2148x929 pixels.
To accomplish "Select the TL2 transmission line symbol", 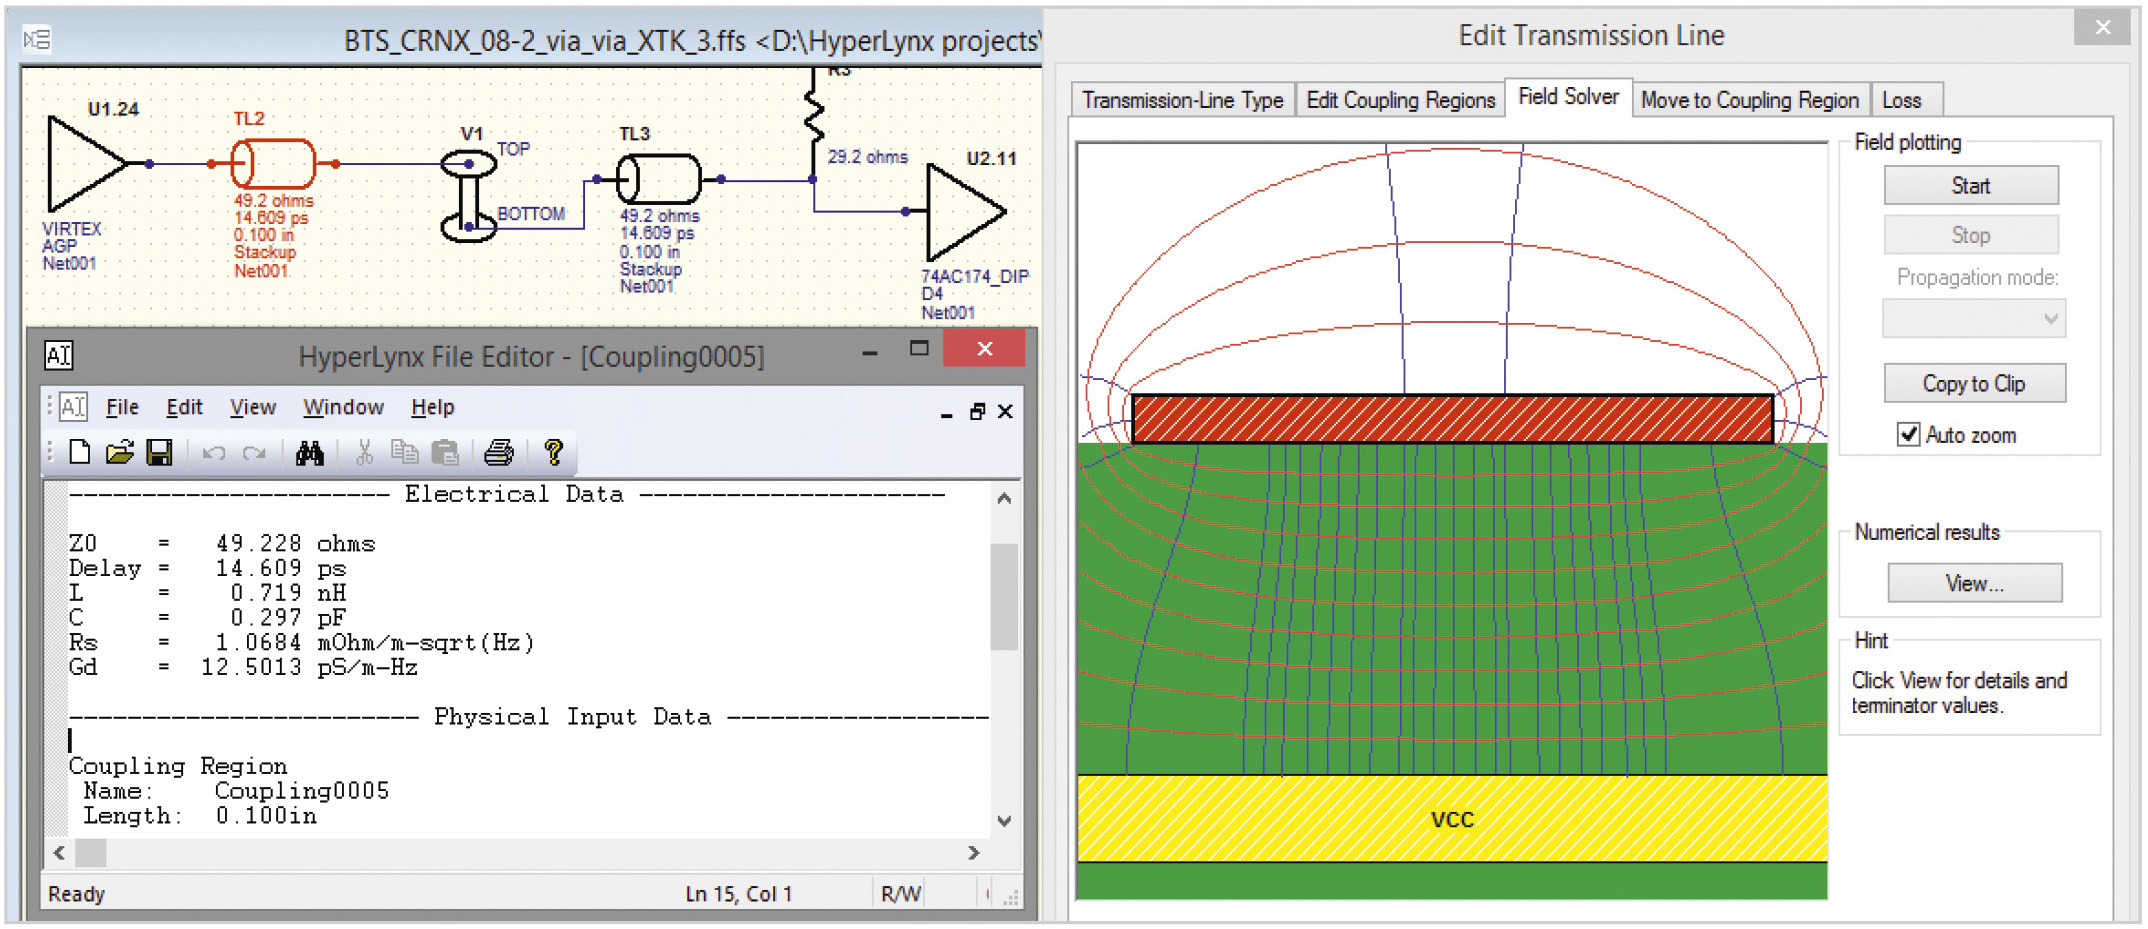I will coord(273,164).
